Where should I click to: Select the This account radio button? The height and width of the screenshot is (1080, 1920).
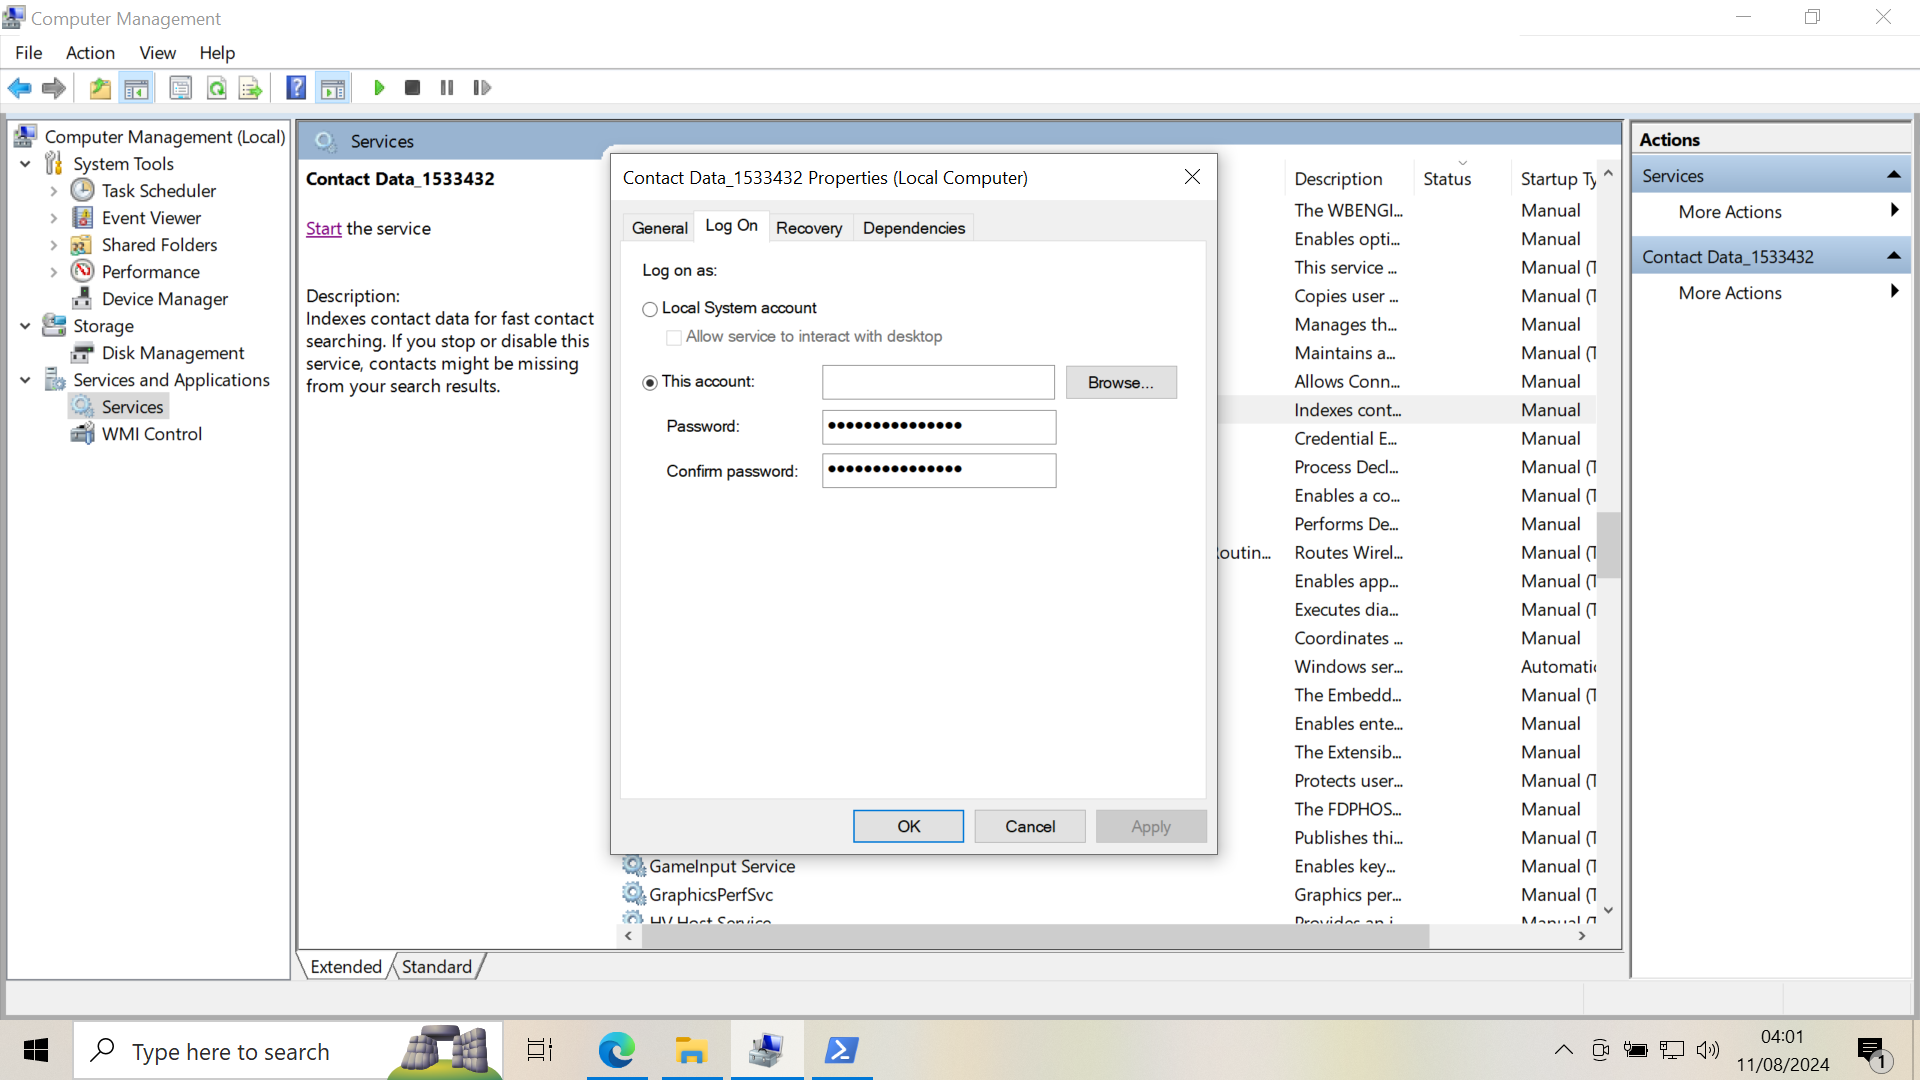(650, 382)
